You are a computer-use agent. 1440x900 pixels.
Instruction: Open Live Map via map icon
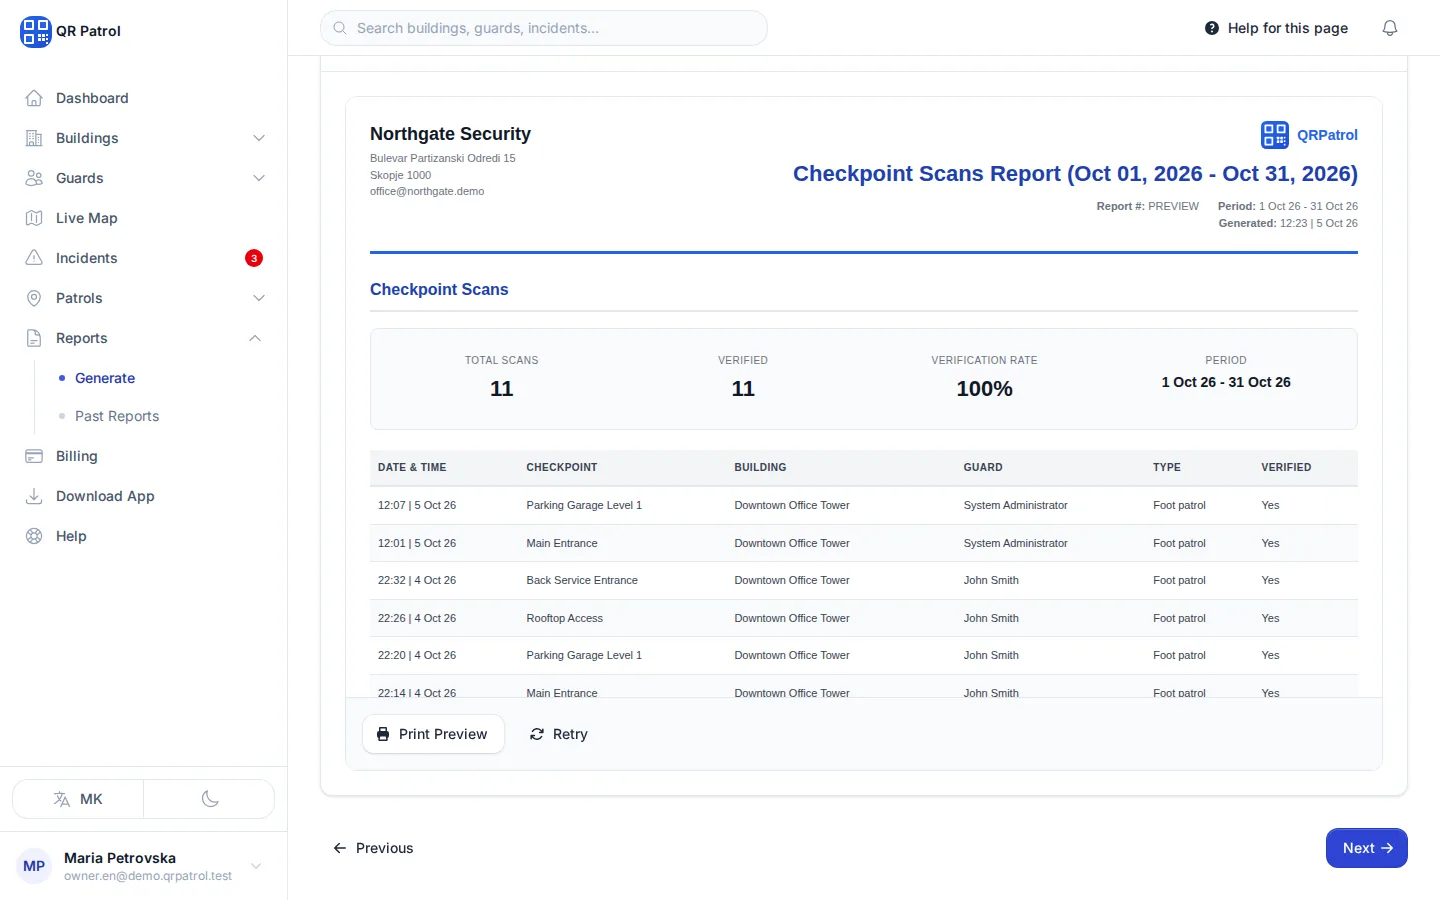coord(34,218)
